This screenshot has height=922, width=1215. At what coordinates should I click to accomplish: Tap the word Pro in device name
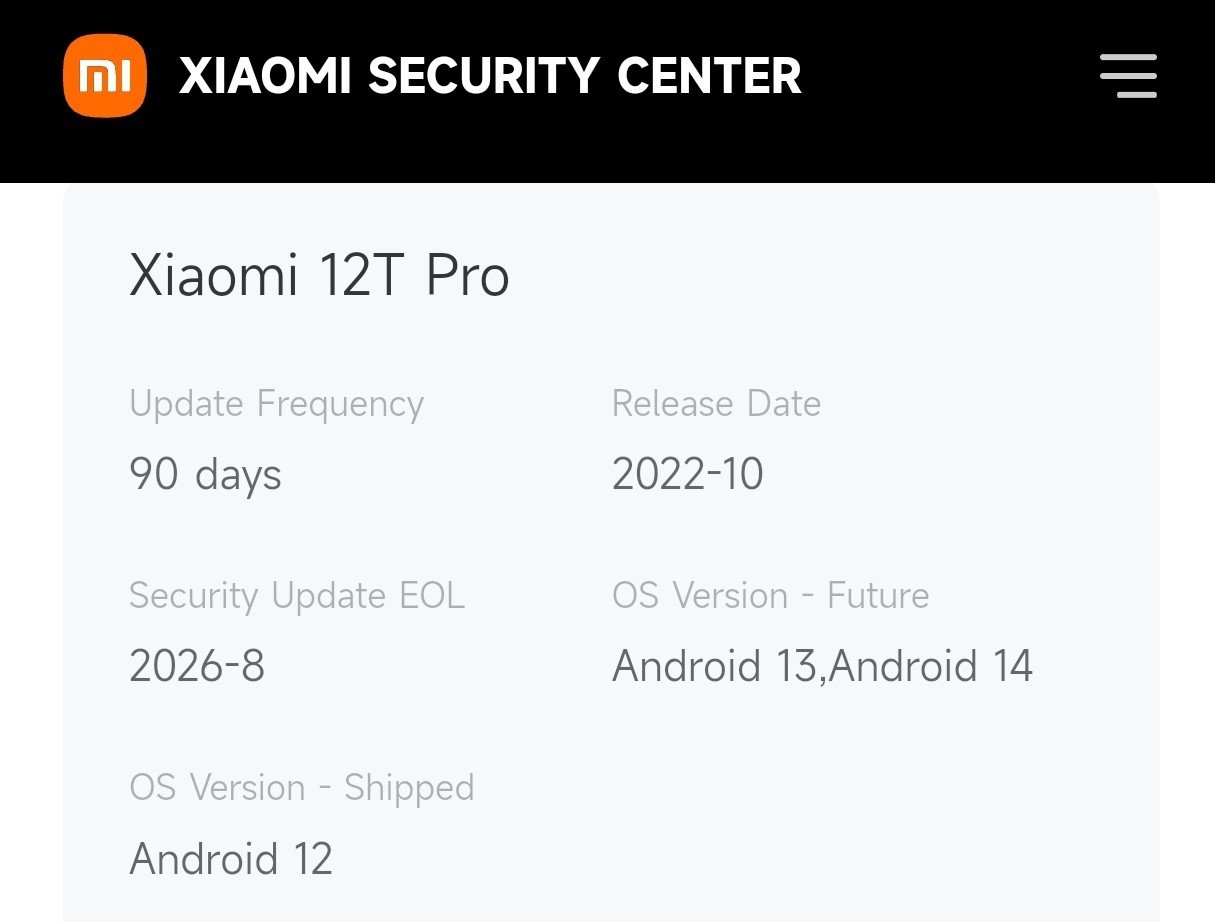click(468, 275)
